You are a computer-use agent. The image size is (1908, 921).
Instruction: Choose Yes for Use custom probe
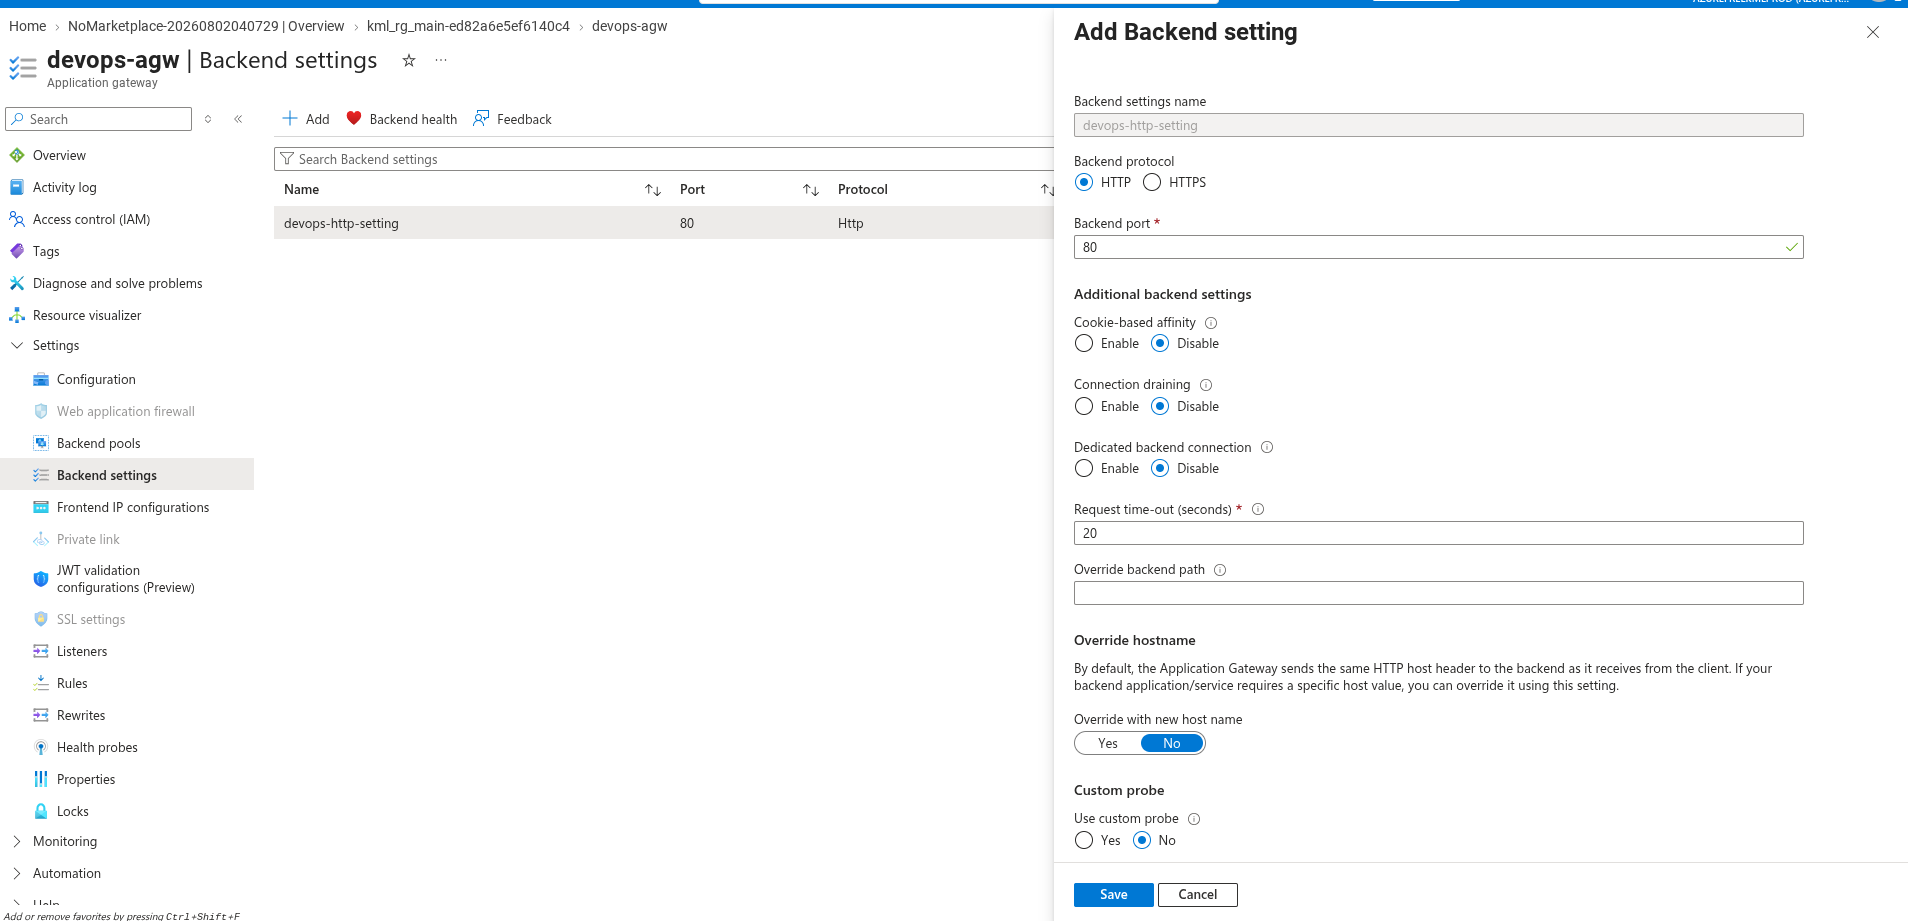[1084, 840]
